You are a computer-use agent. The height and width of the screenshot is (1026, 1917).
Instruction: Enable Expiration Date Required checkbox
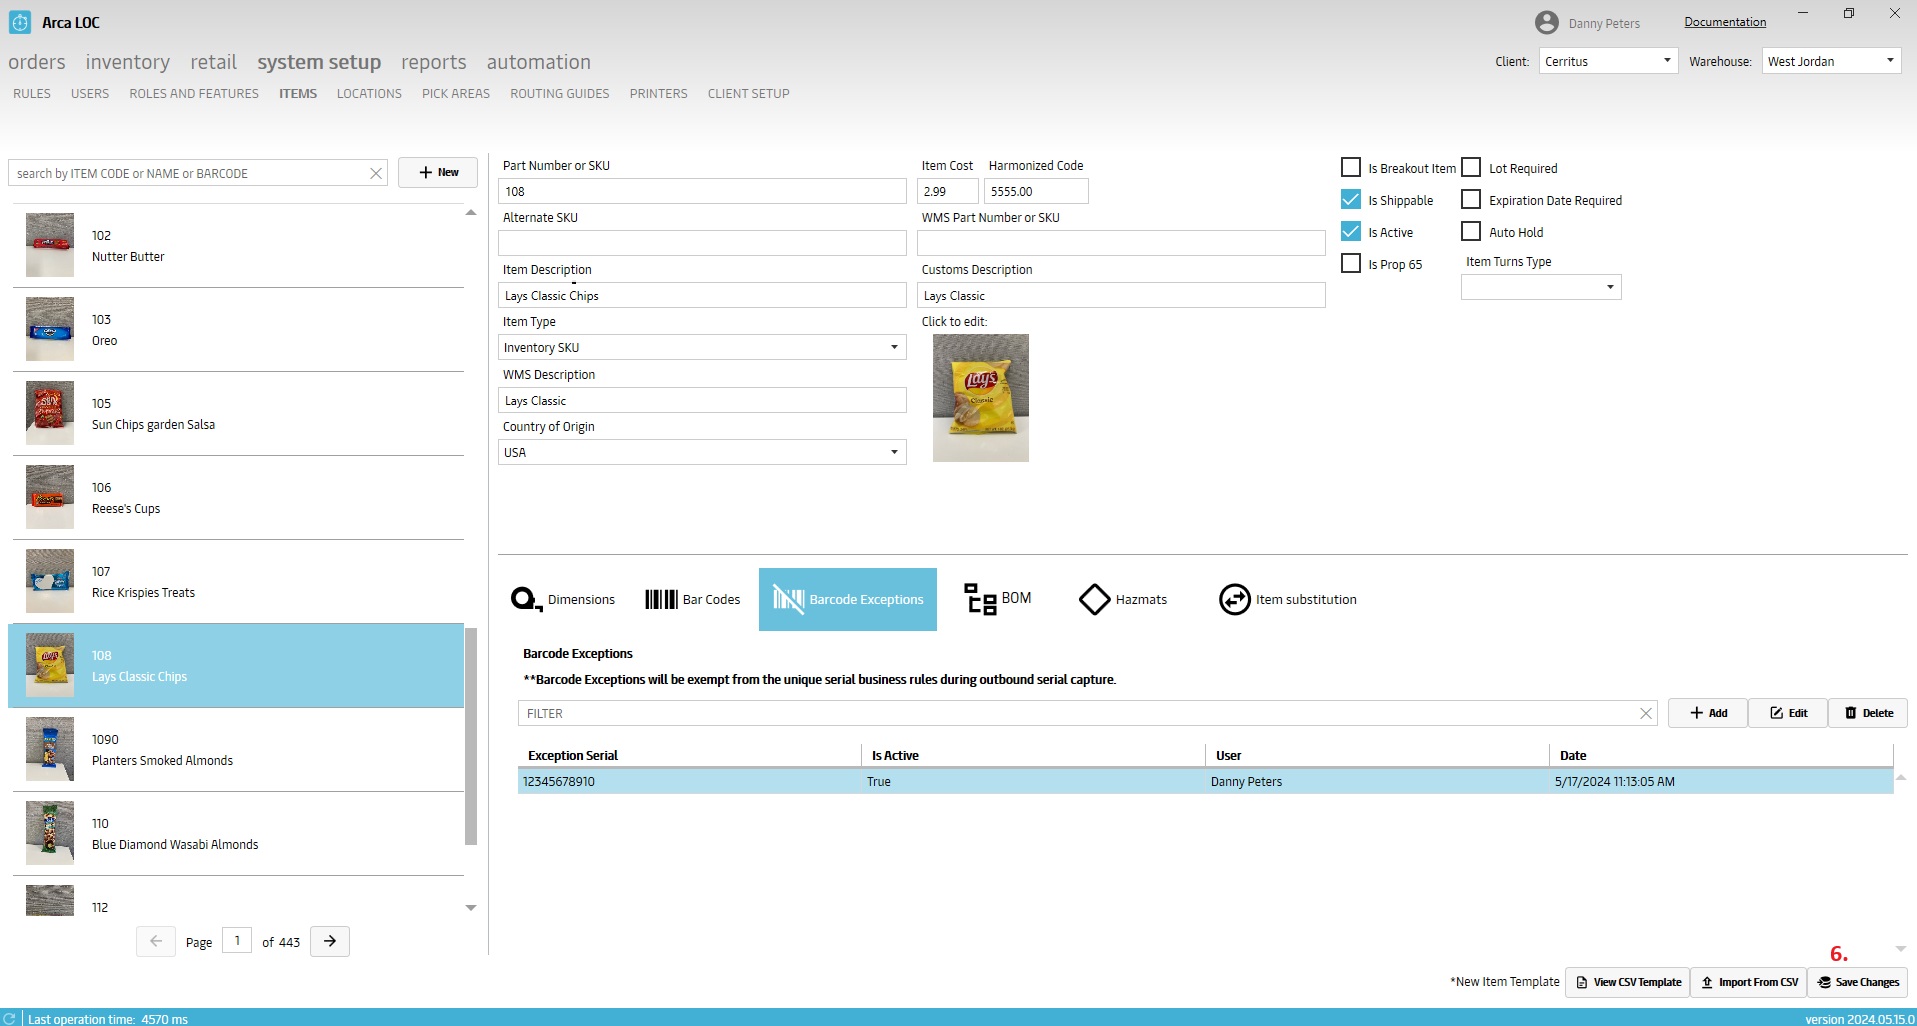point(1471,199)
